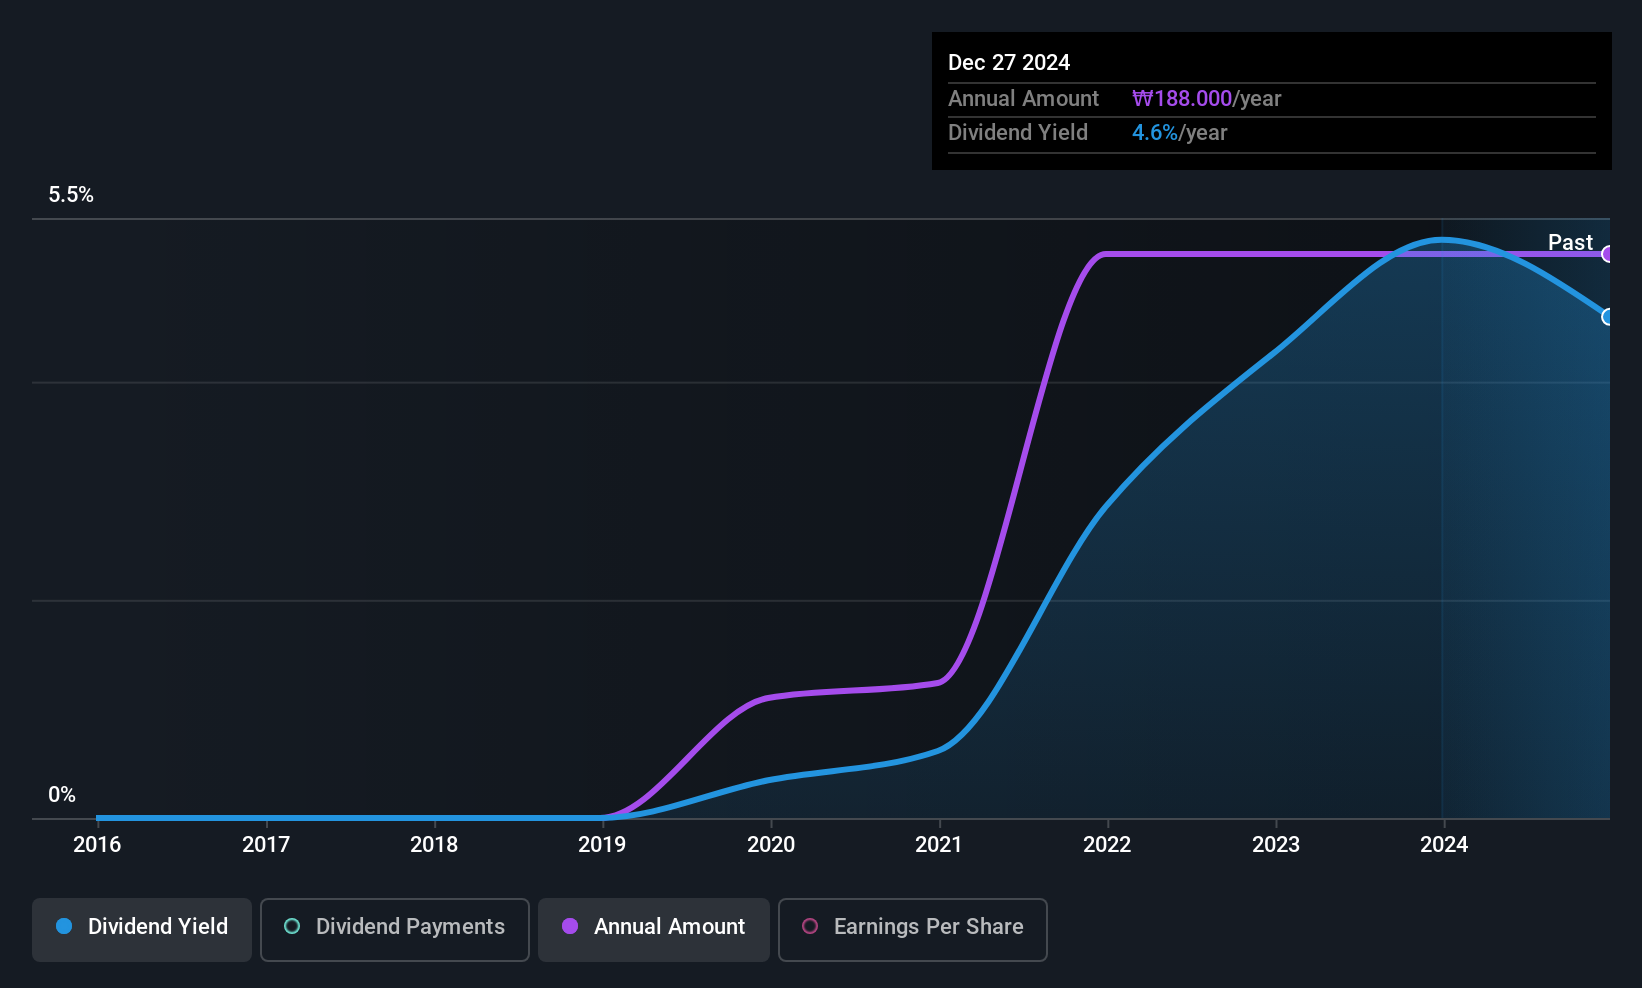Screen dimensions: 1642x988
Task: Click the blue Dividend Yield legend dot
Action: (x=64, y=926)
